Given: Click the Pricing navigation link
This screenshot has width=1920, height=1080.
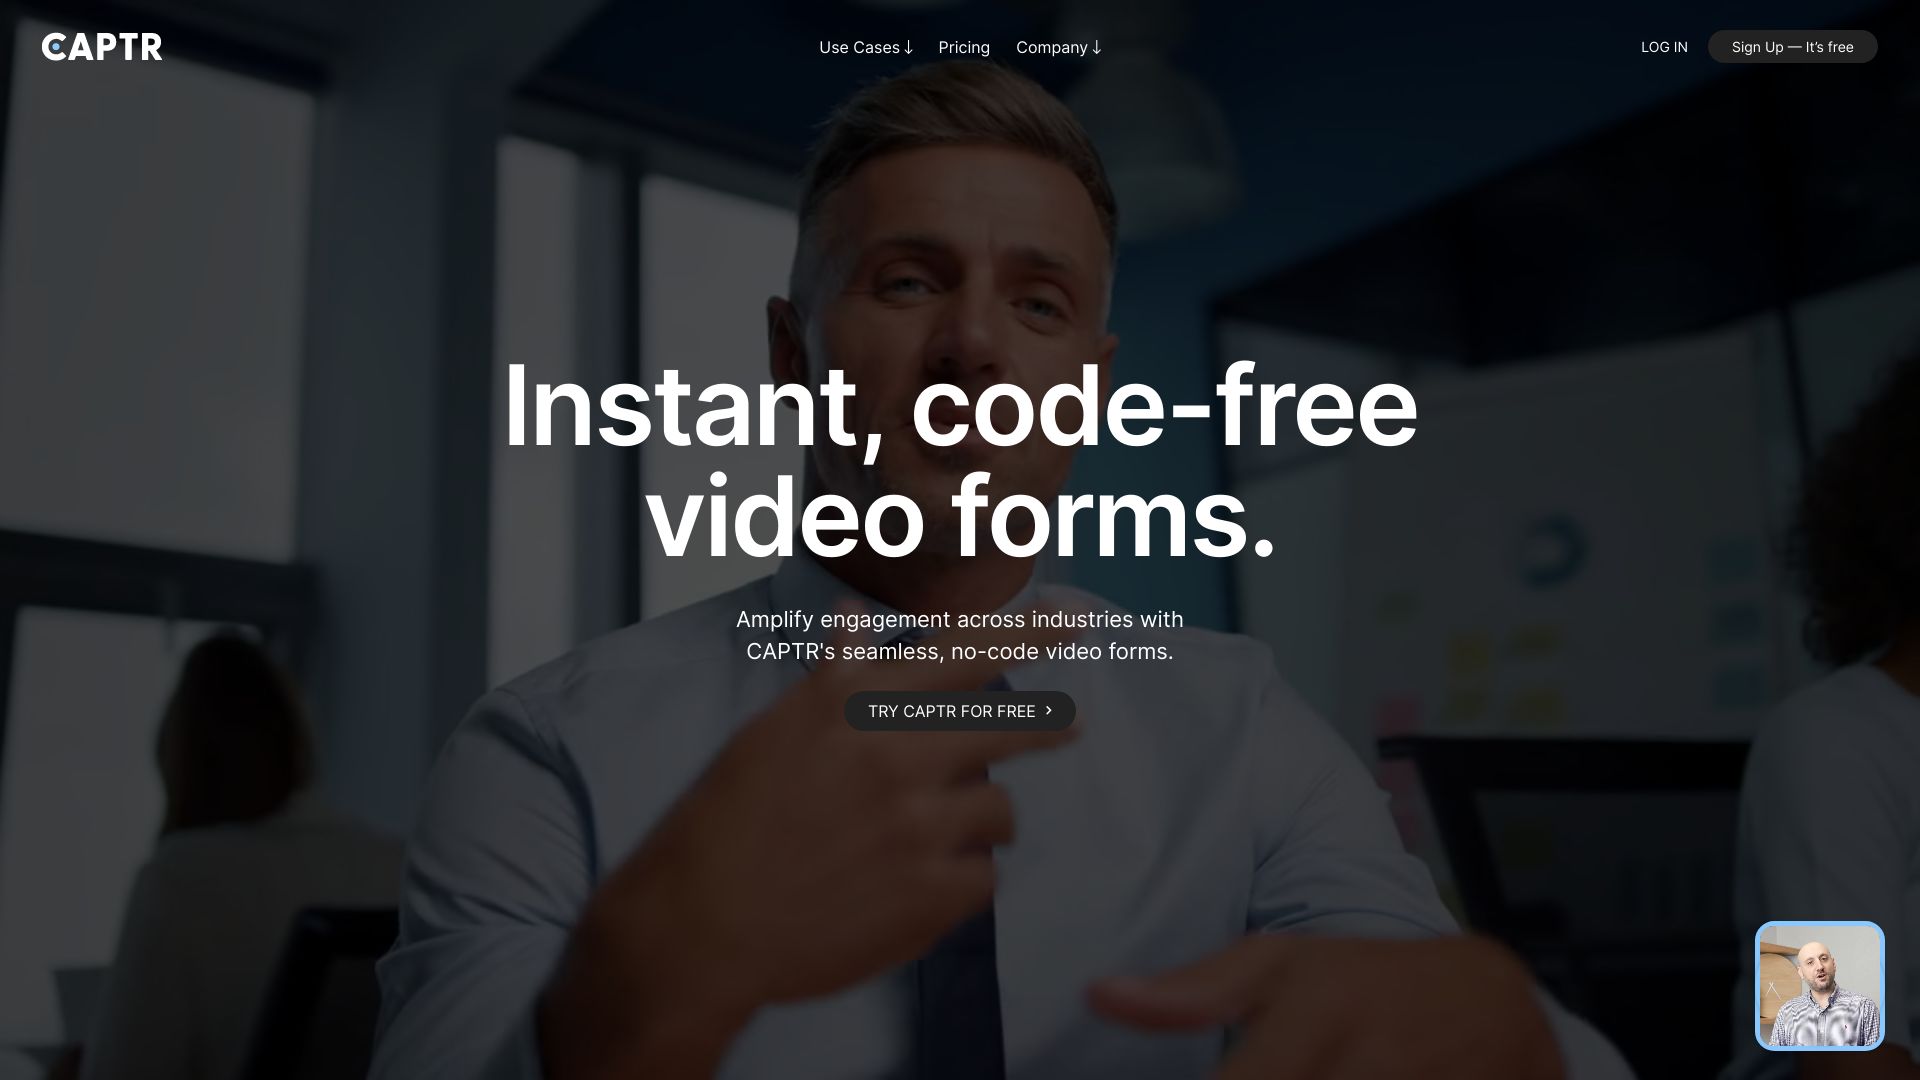Looking at the screenshot, I should [x=964, y=46].
